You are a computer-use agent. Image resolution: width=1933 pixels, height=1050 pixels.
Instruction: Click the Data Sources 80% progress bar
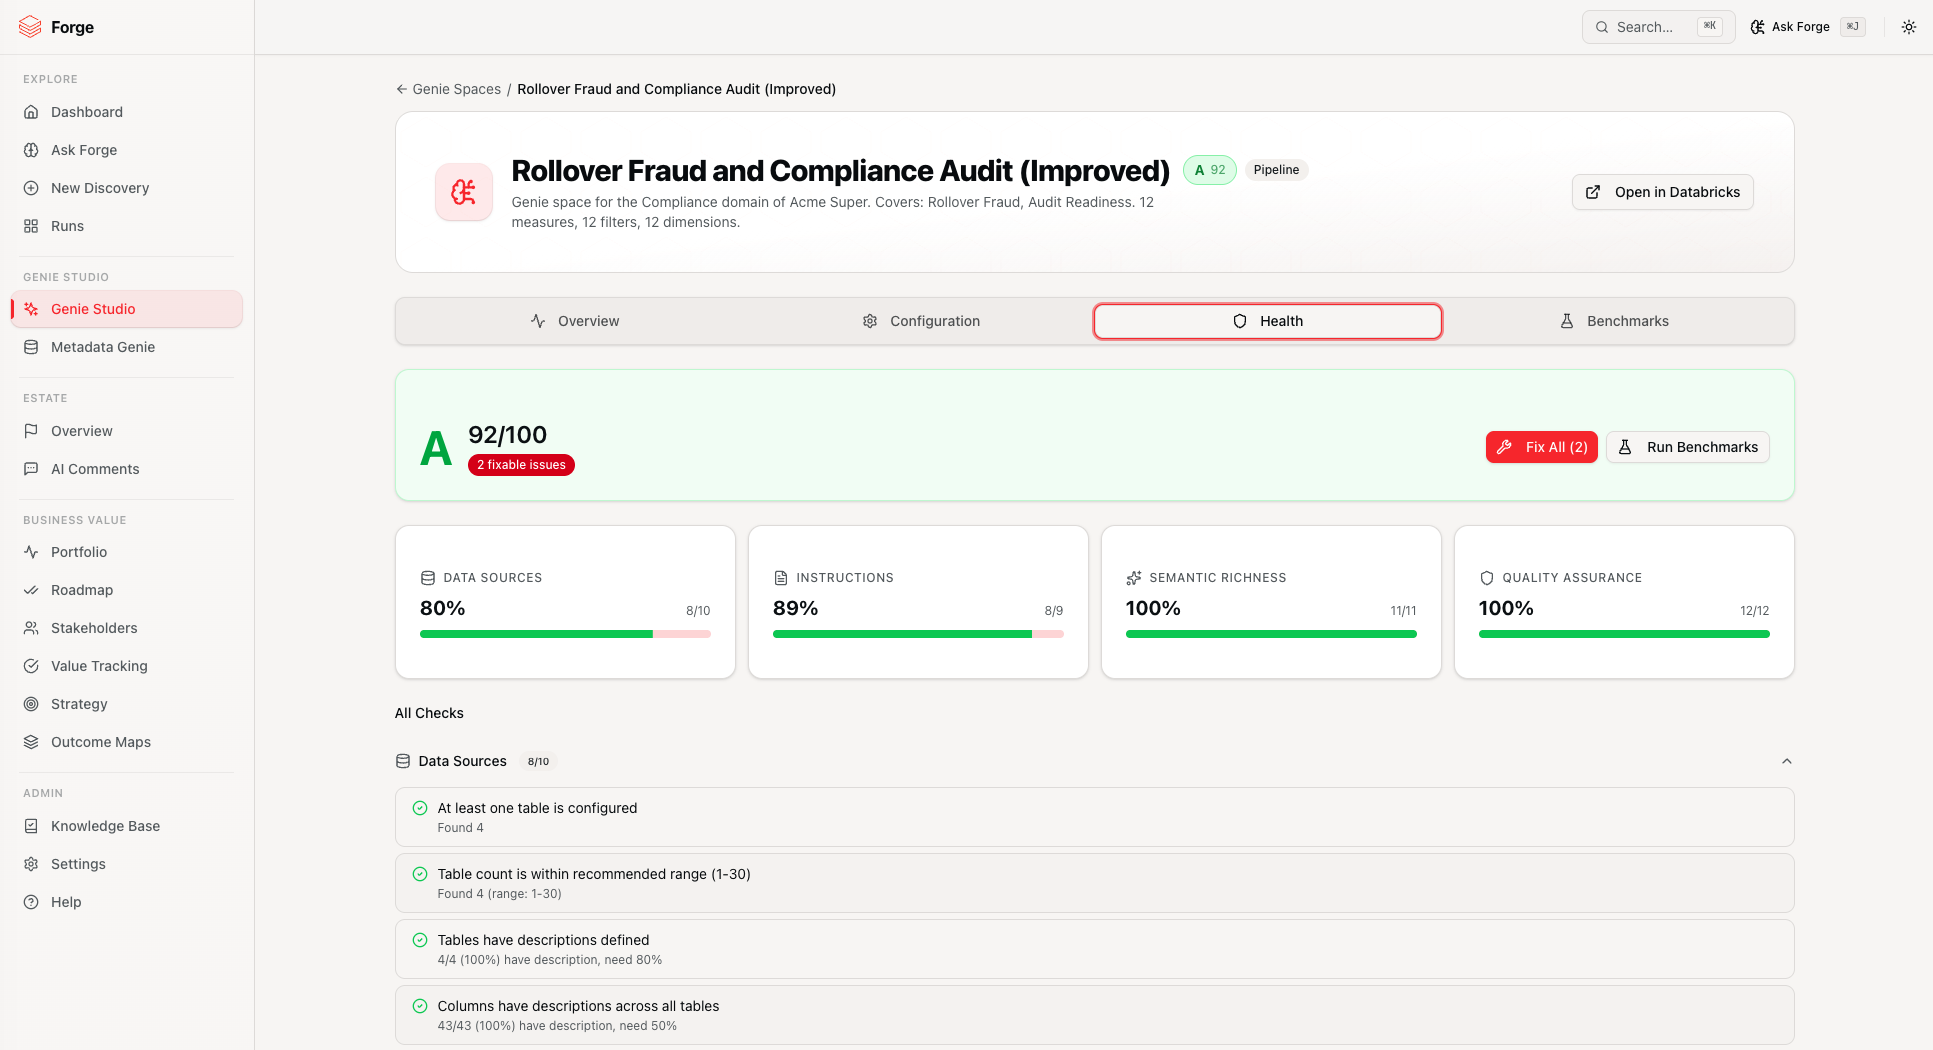pyautogui.click(x=565, y=634)
